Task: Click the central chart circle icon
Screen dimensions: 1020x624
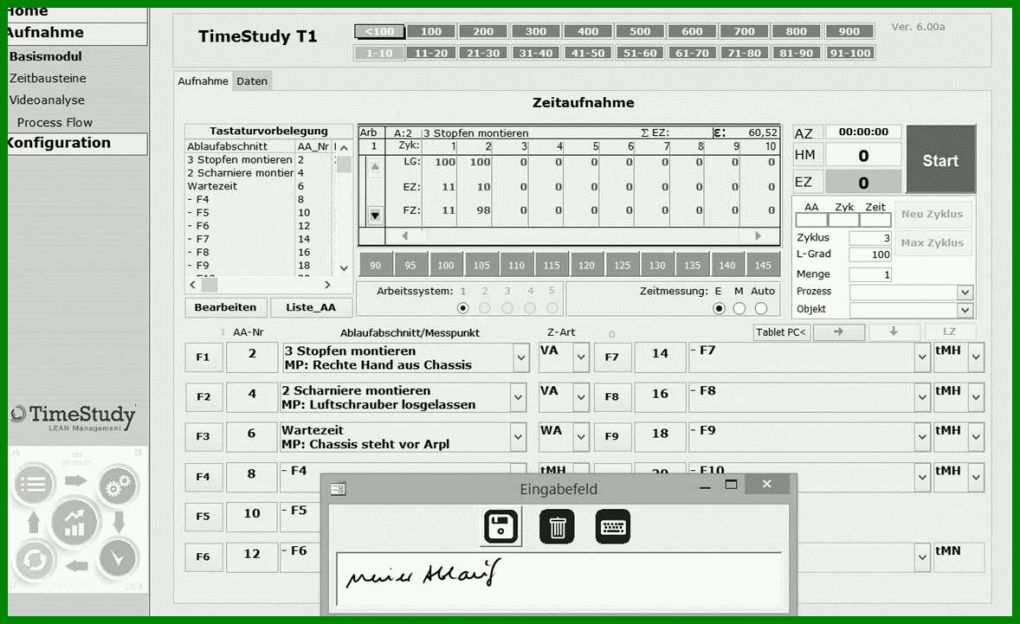Action: click(75, 522)
